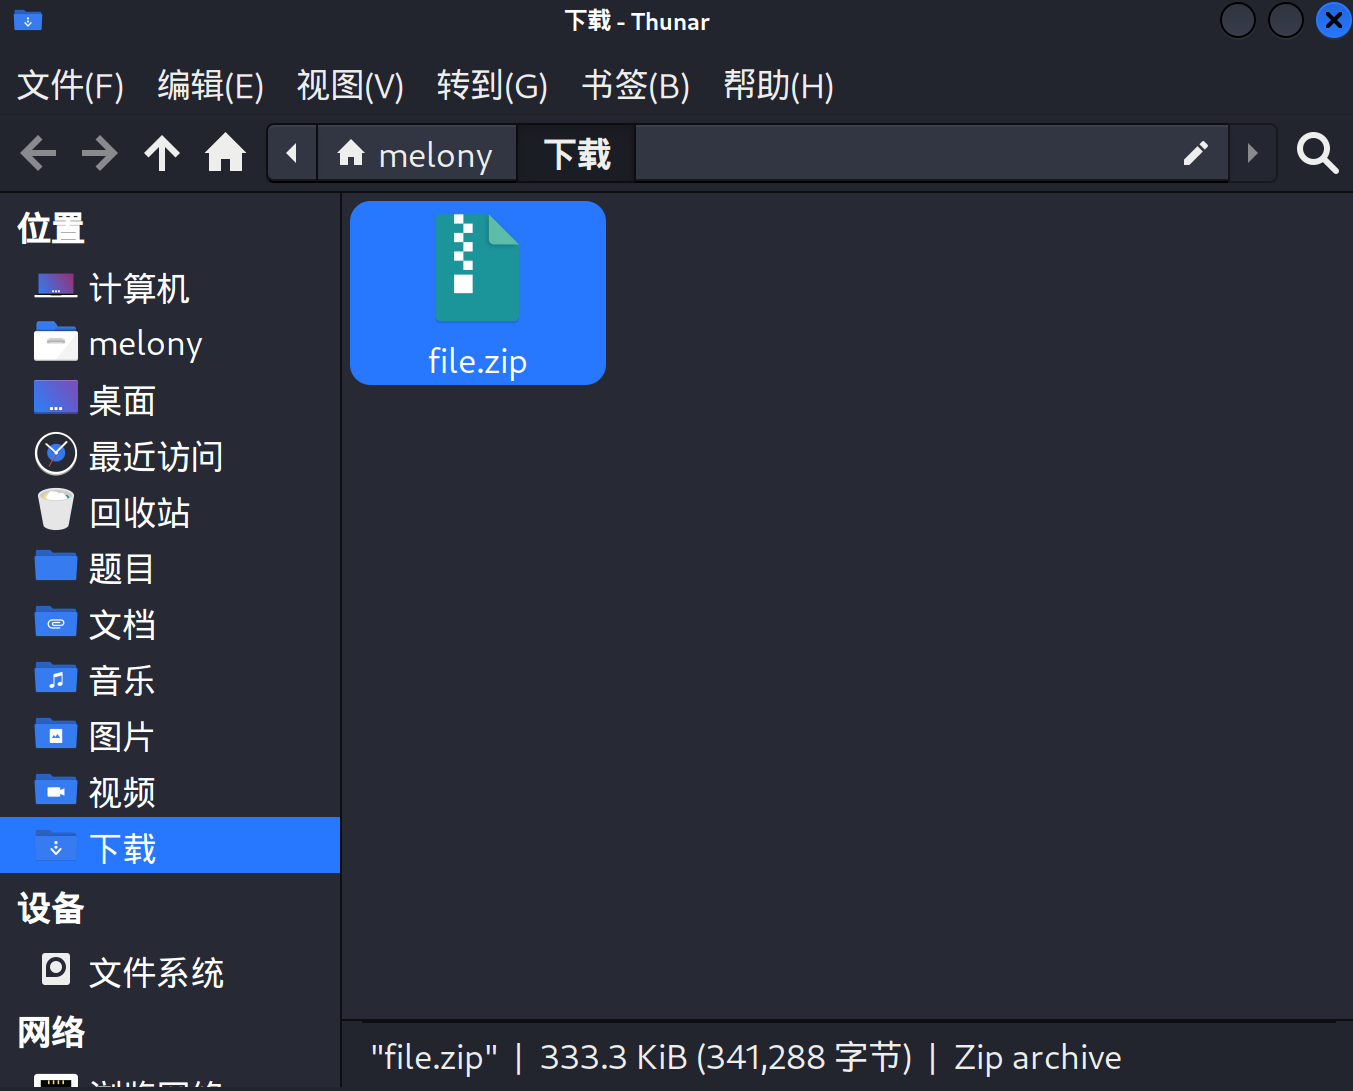Open the 视图(V) menu
The height and width of the screenshot is (1091, 1353).
(350, 86)
